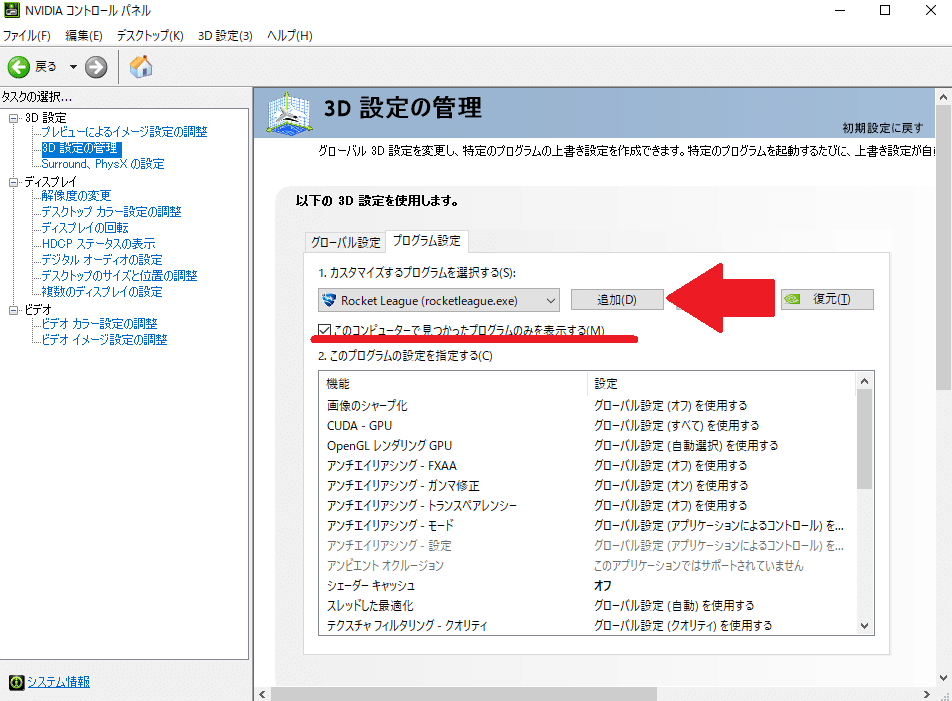This screenshot has width=952, height=701.
Task: Open ディスプレイの回転 page
Action: [84, 228]
